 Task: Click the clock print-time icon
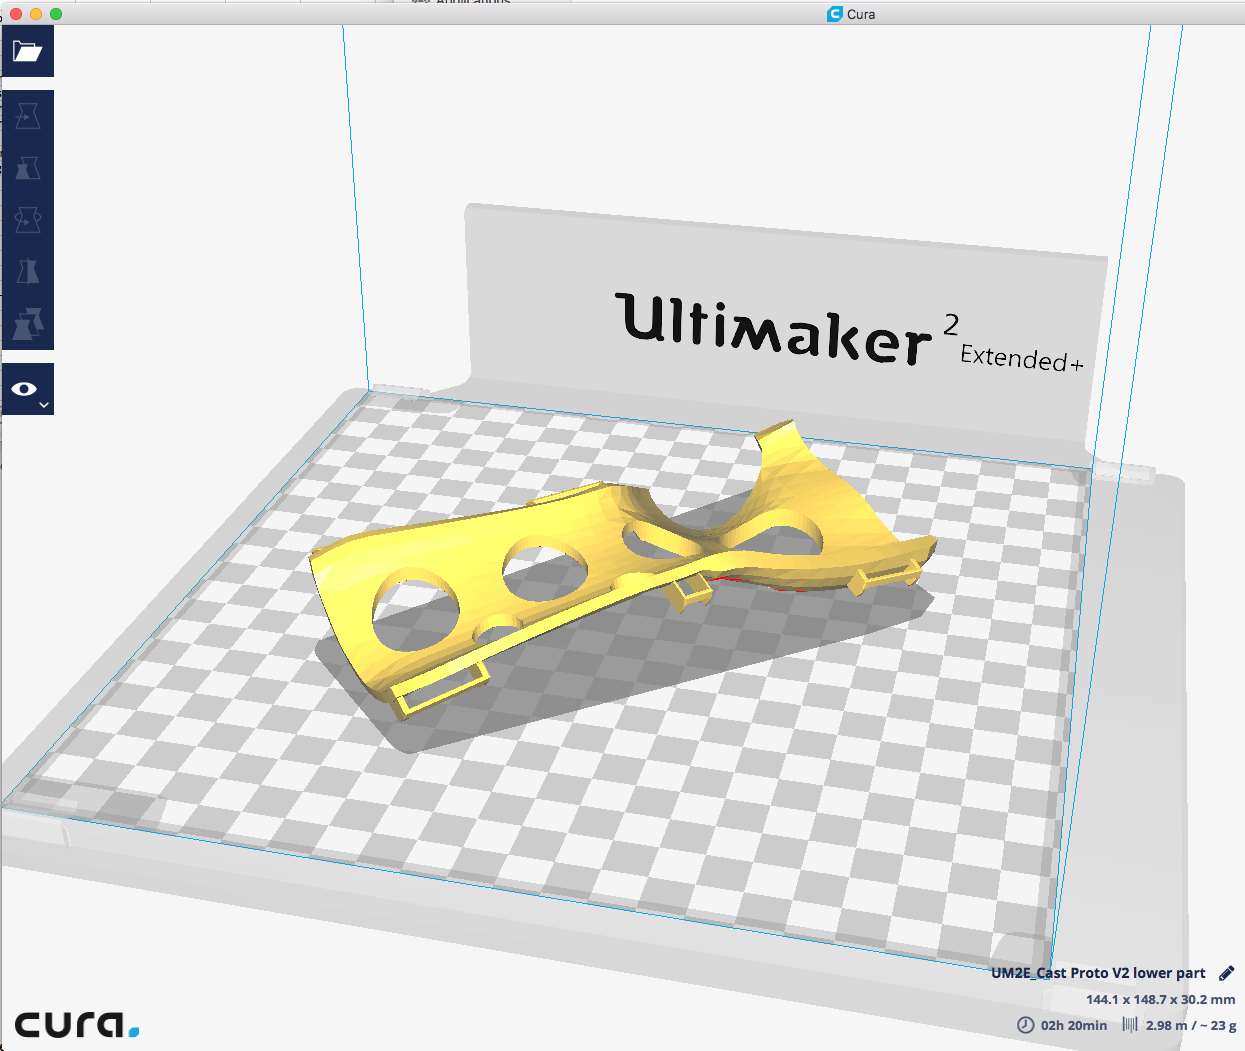click(1025, 1025)
